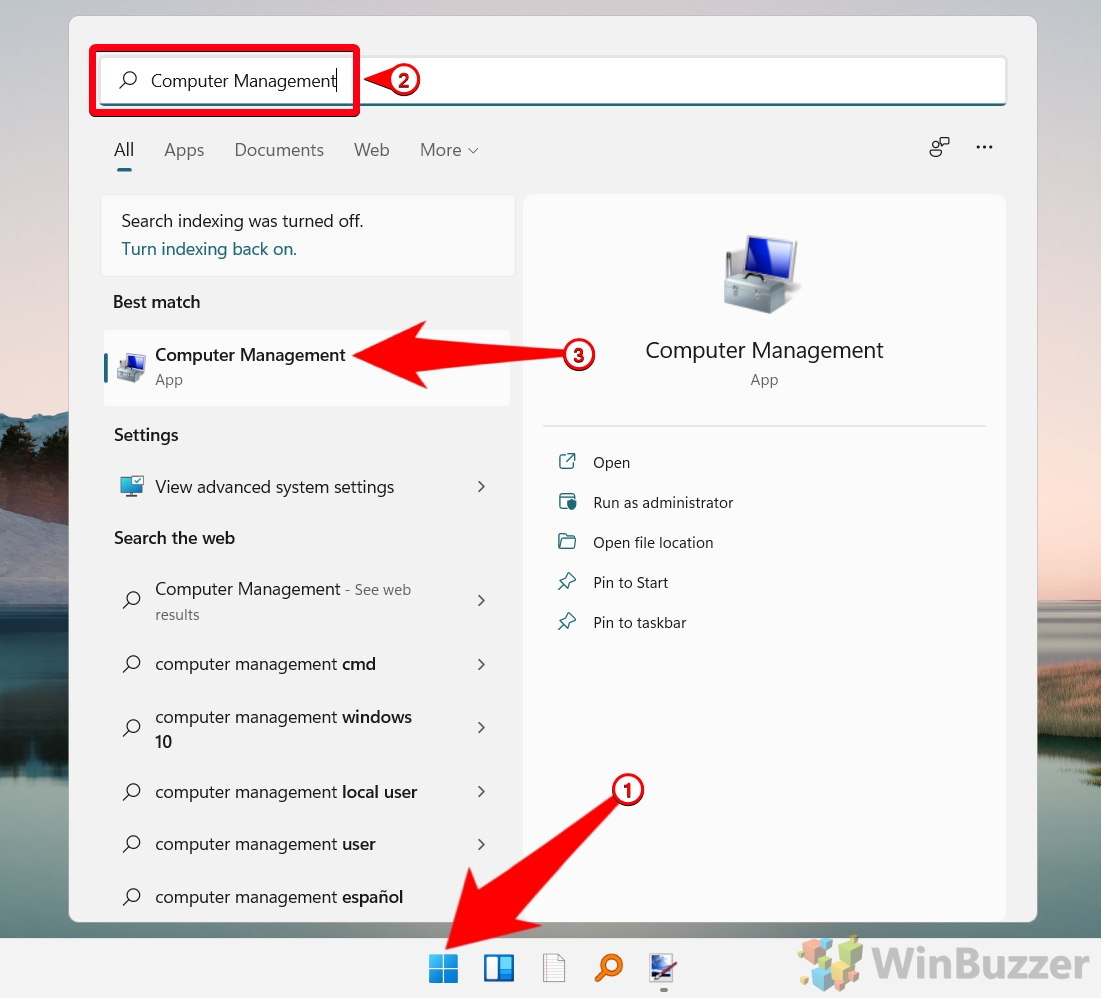Open 'View advanced system settings' result
Viewport: 1101px width, 998px height.
(307, 486)
